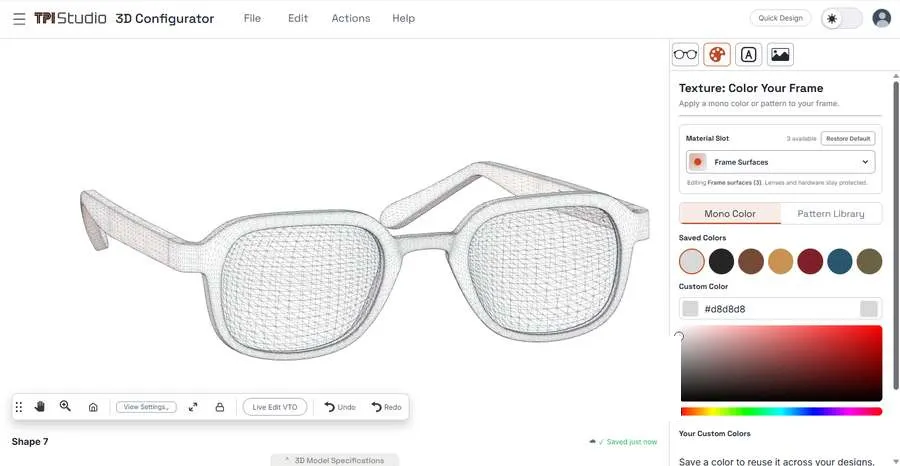
Task: Click the #d8d8d8 hex color field
Action: point(780,309)
